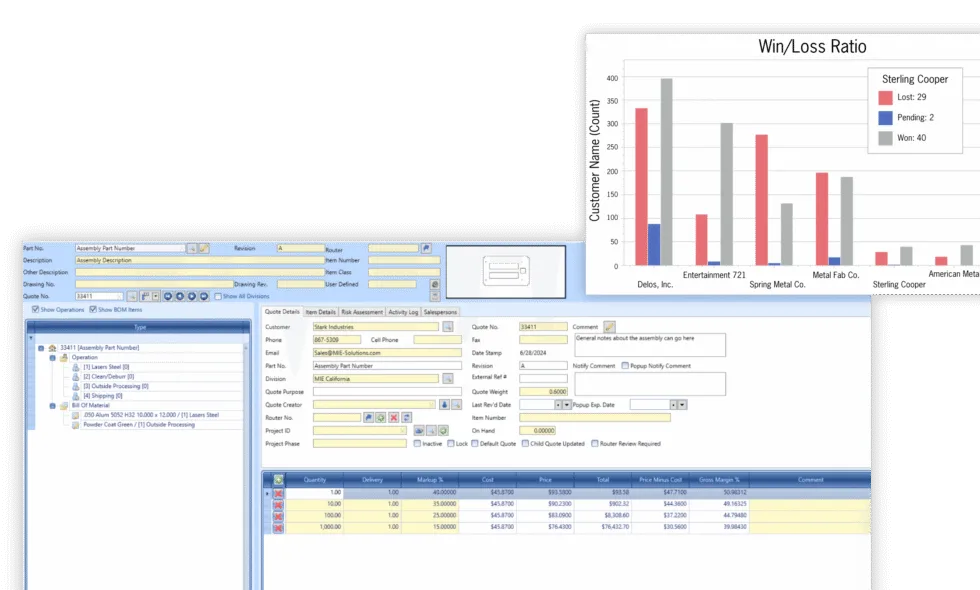Click the blue Pending legend swatch
Viewport: 980px width, 590px height.
(x=885, y=118)
